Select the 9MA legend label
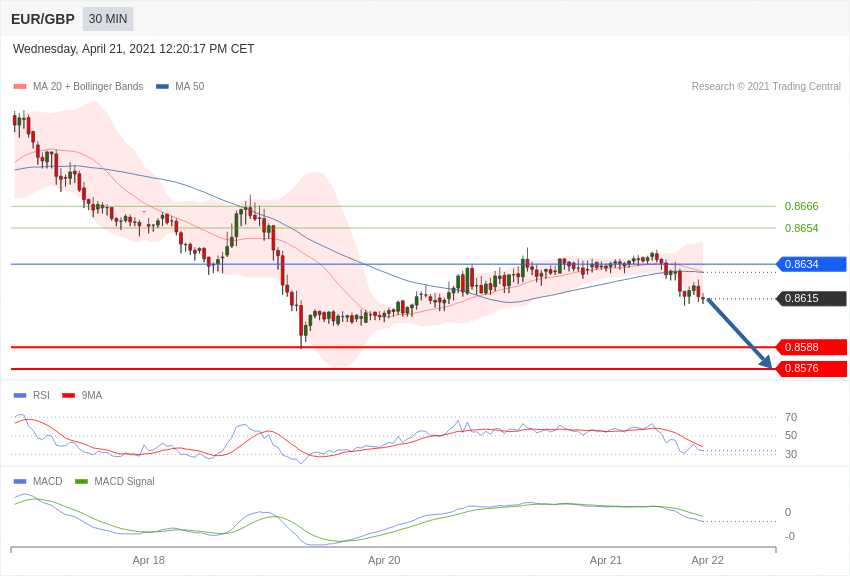Screen dimensions: 850x576 pyautogui.click(x=92, y=396)
